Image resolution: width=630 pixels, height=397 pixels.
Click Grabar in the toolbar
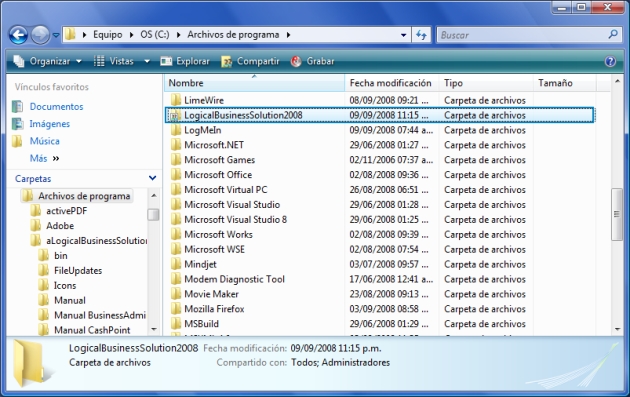click(x=312, y=61)
